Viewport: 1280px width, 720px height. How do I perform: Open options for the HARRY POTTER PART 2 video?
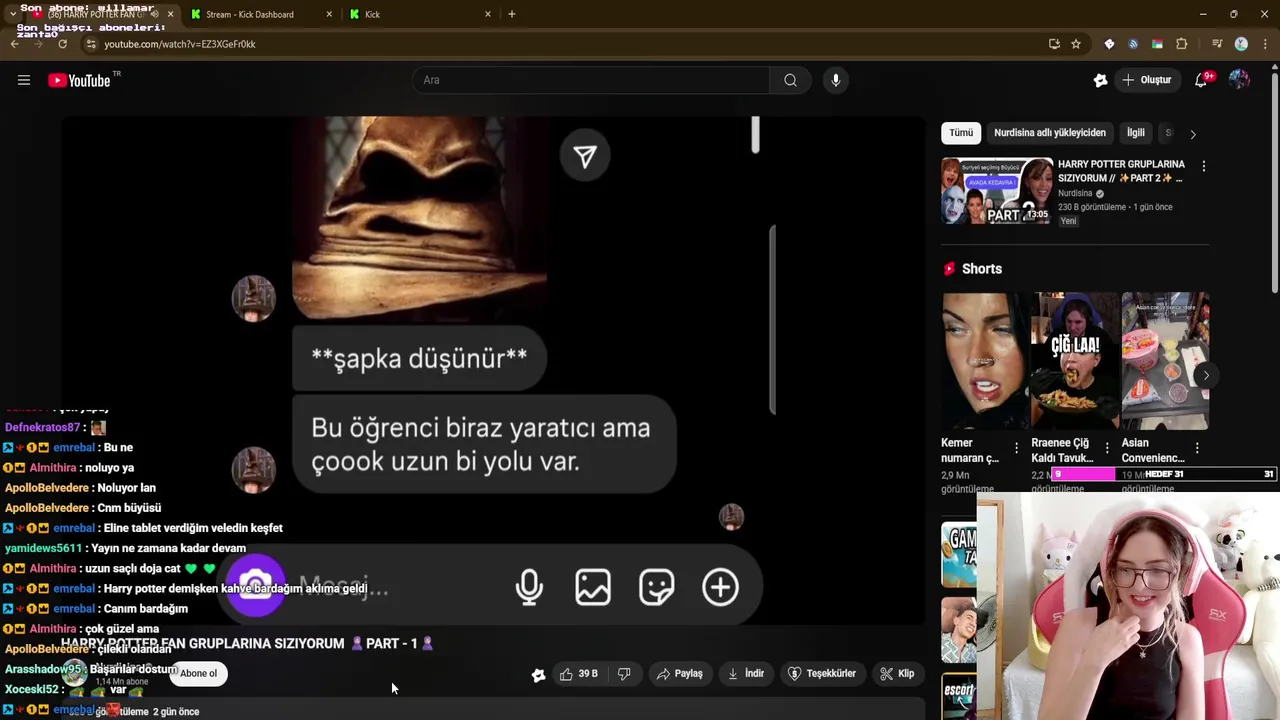tap(1203, 166)
